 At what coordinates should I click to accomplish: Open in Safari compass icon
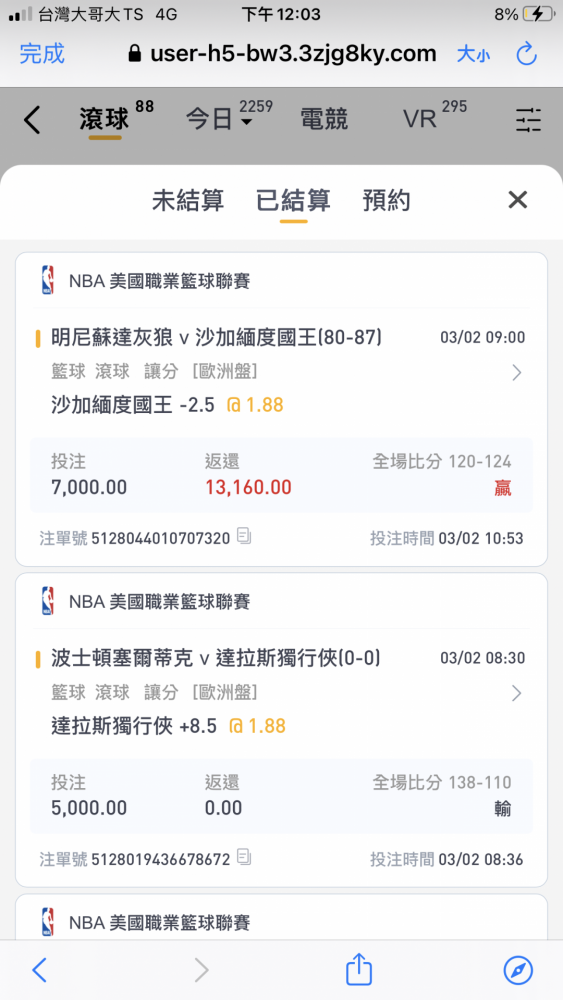[518, 971]
